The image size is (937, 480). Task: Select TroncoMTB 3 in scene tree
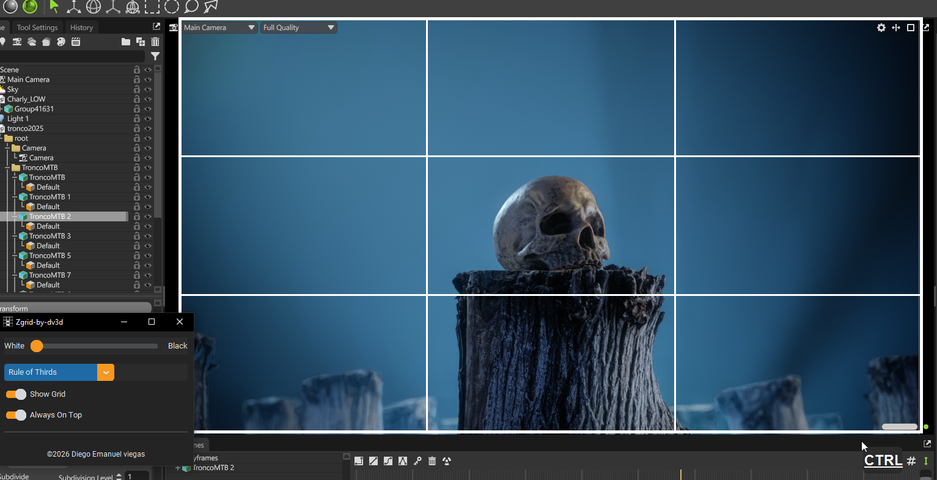coord(50,236)
